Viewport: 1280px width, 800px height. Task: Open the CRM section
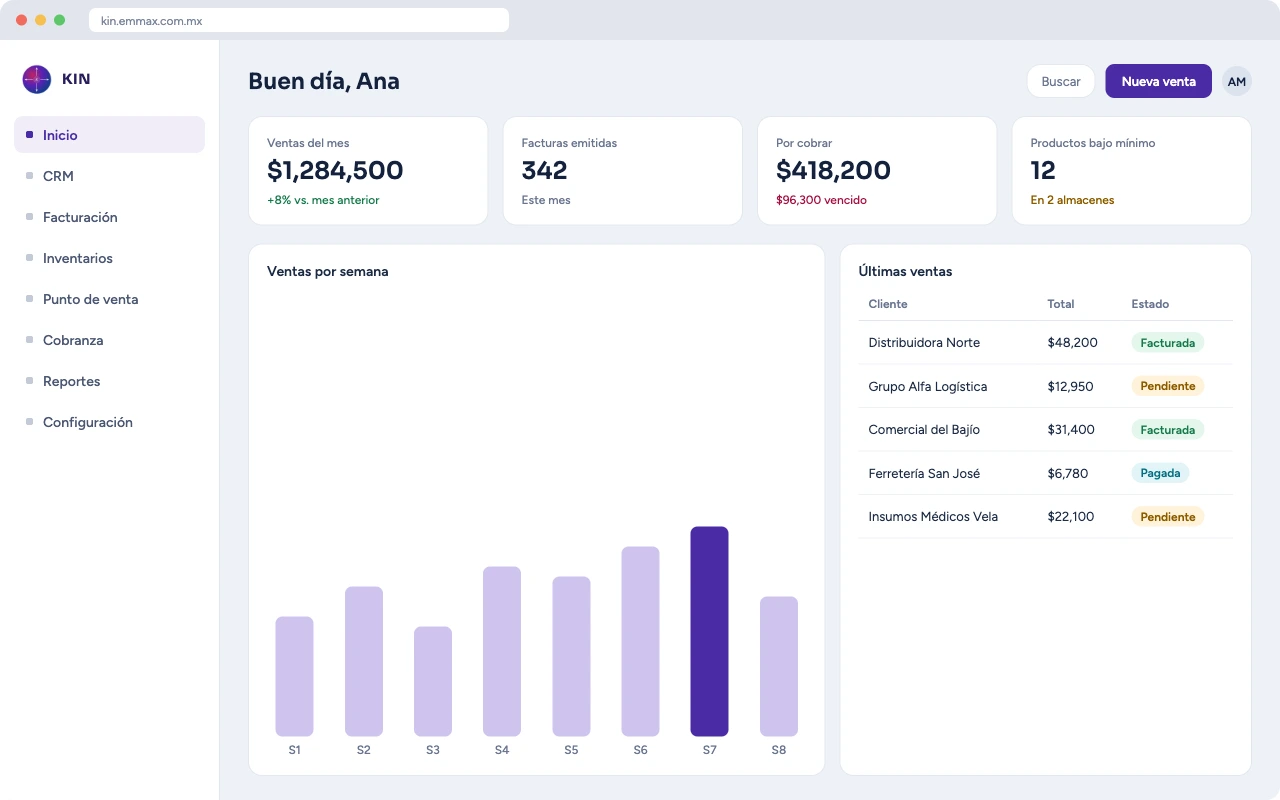(109, 176)
